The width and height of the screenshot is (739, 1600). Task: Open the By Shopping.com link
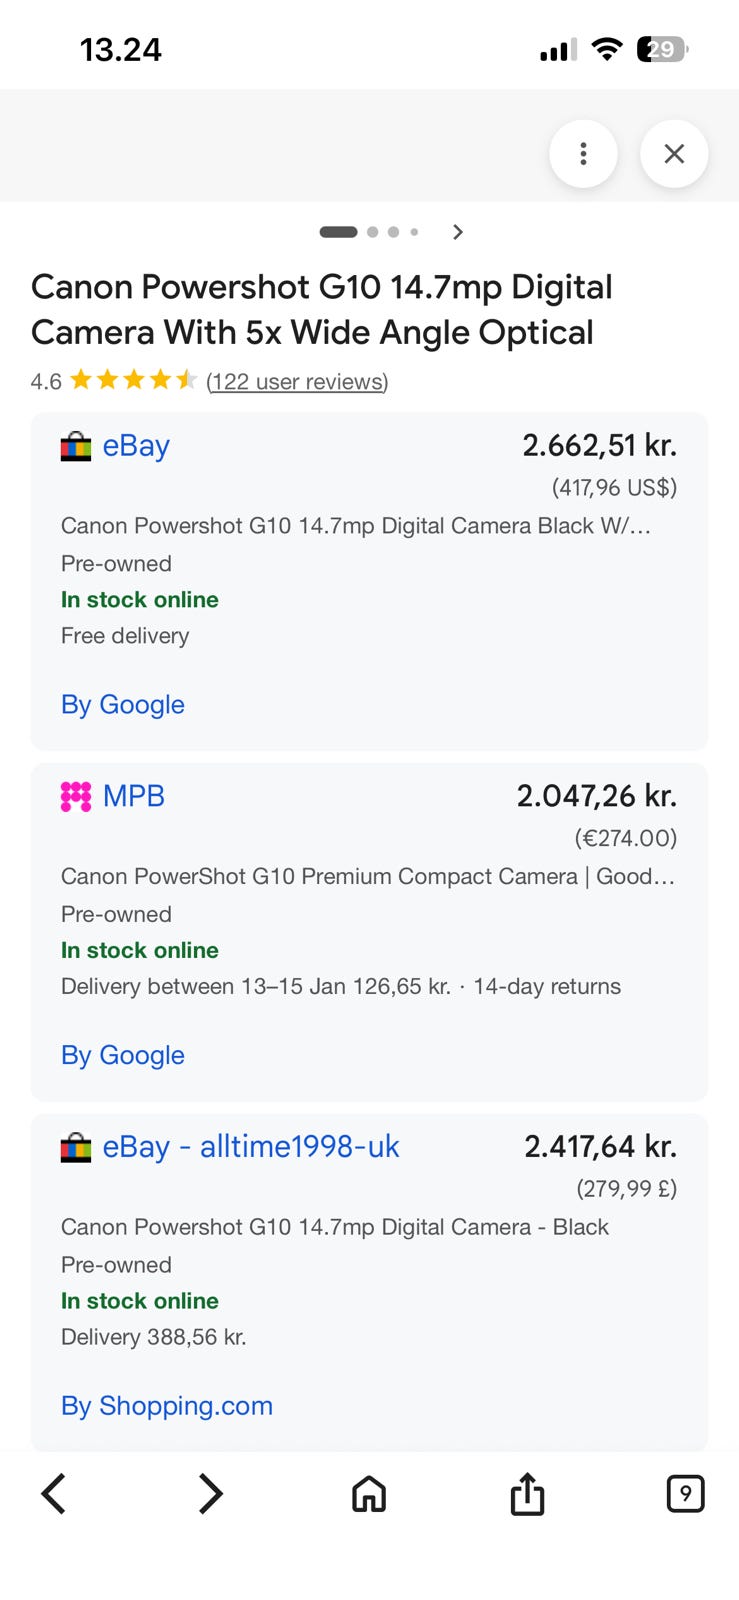pyautogui.click(x=167, y=1405)
